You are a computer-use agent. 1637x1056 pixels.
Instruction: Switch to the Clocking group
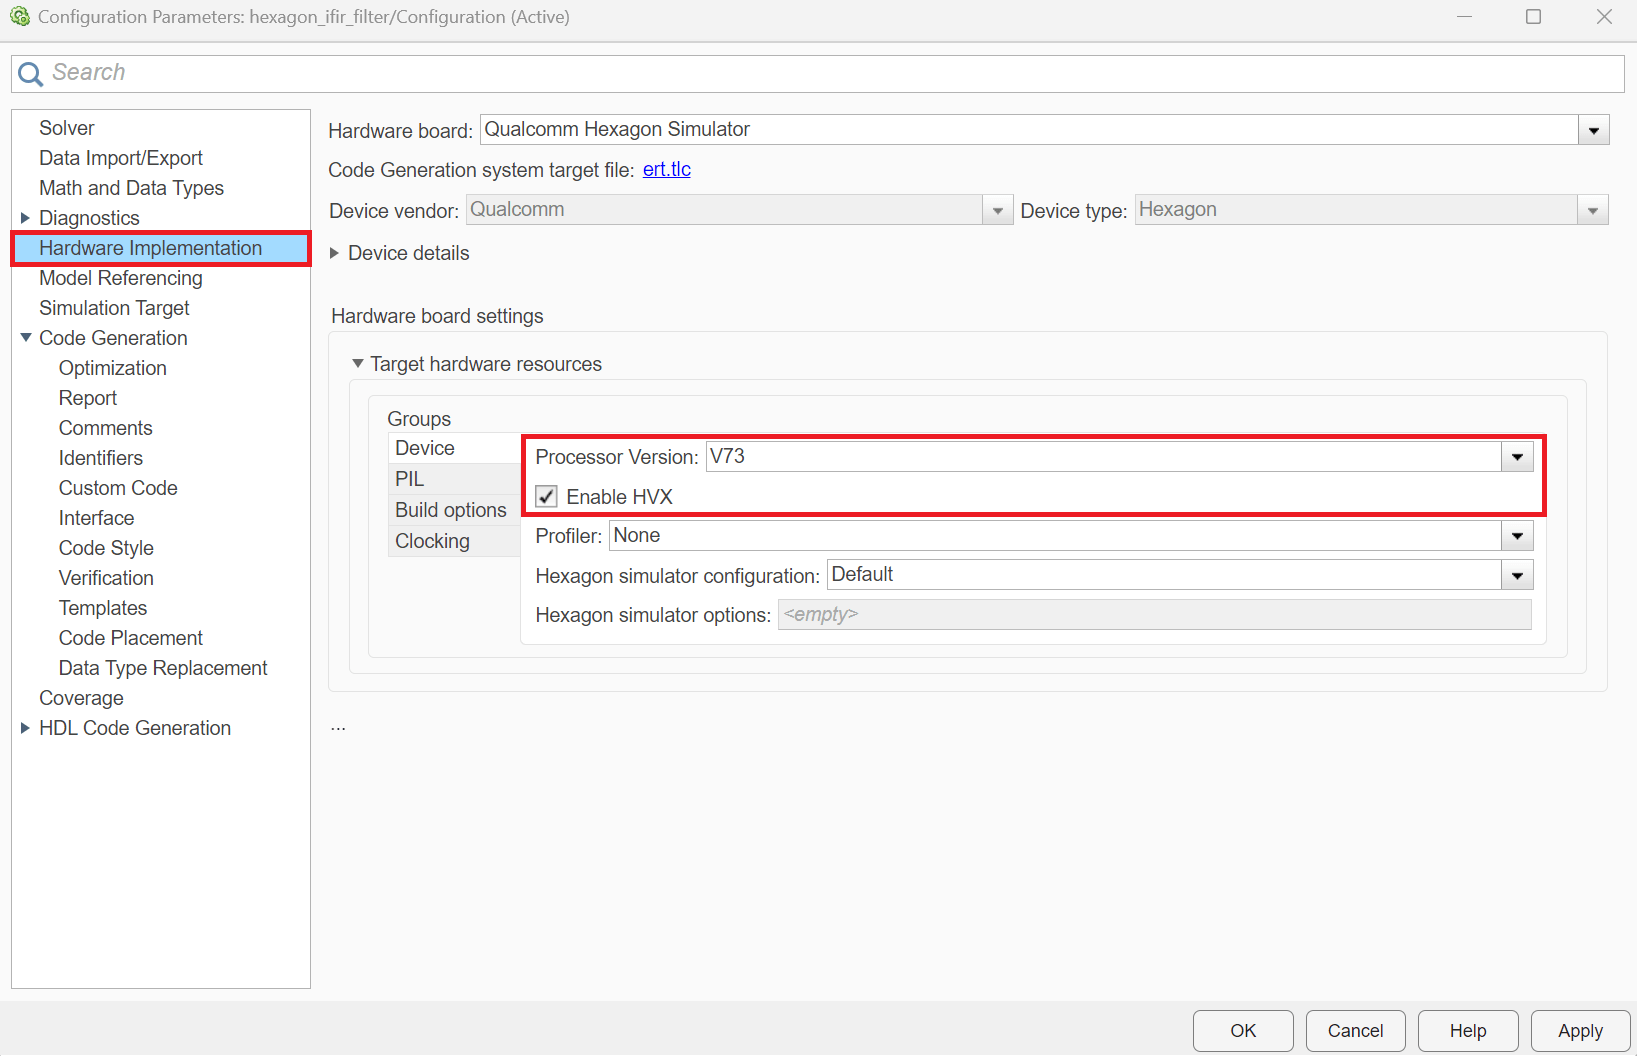pos(432,541)
